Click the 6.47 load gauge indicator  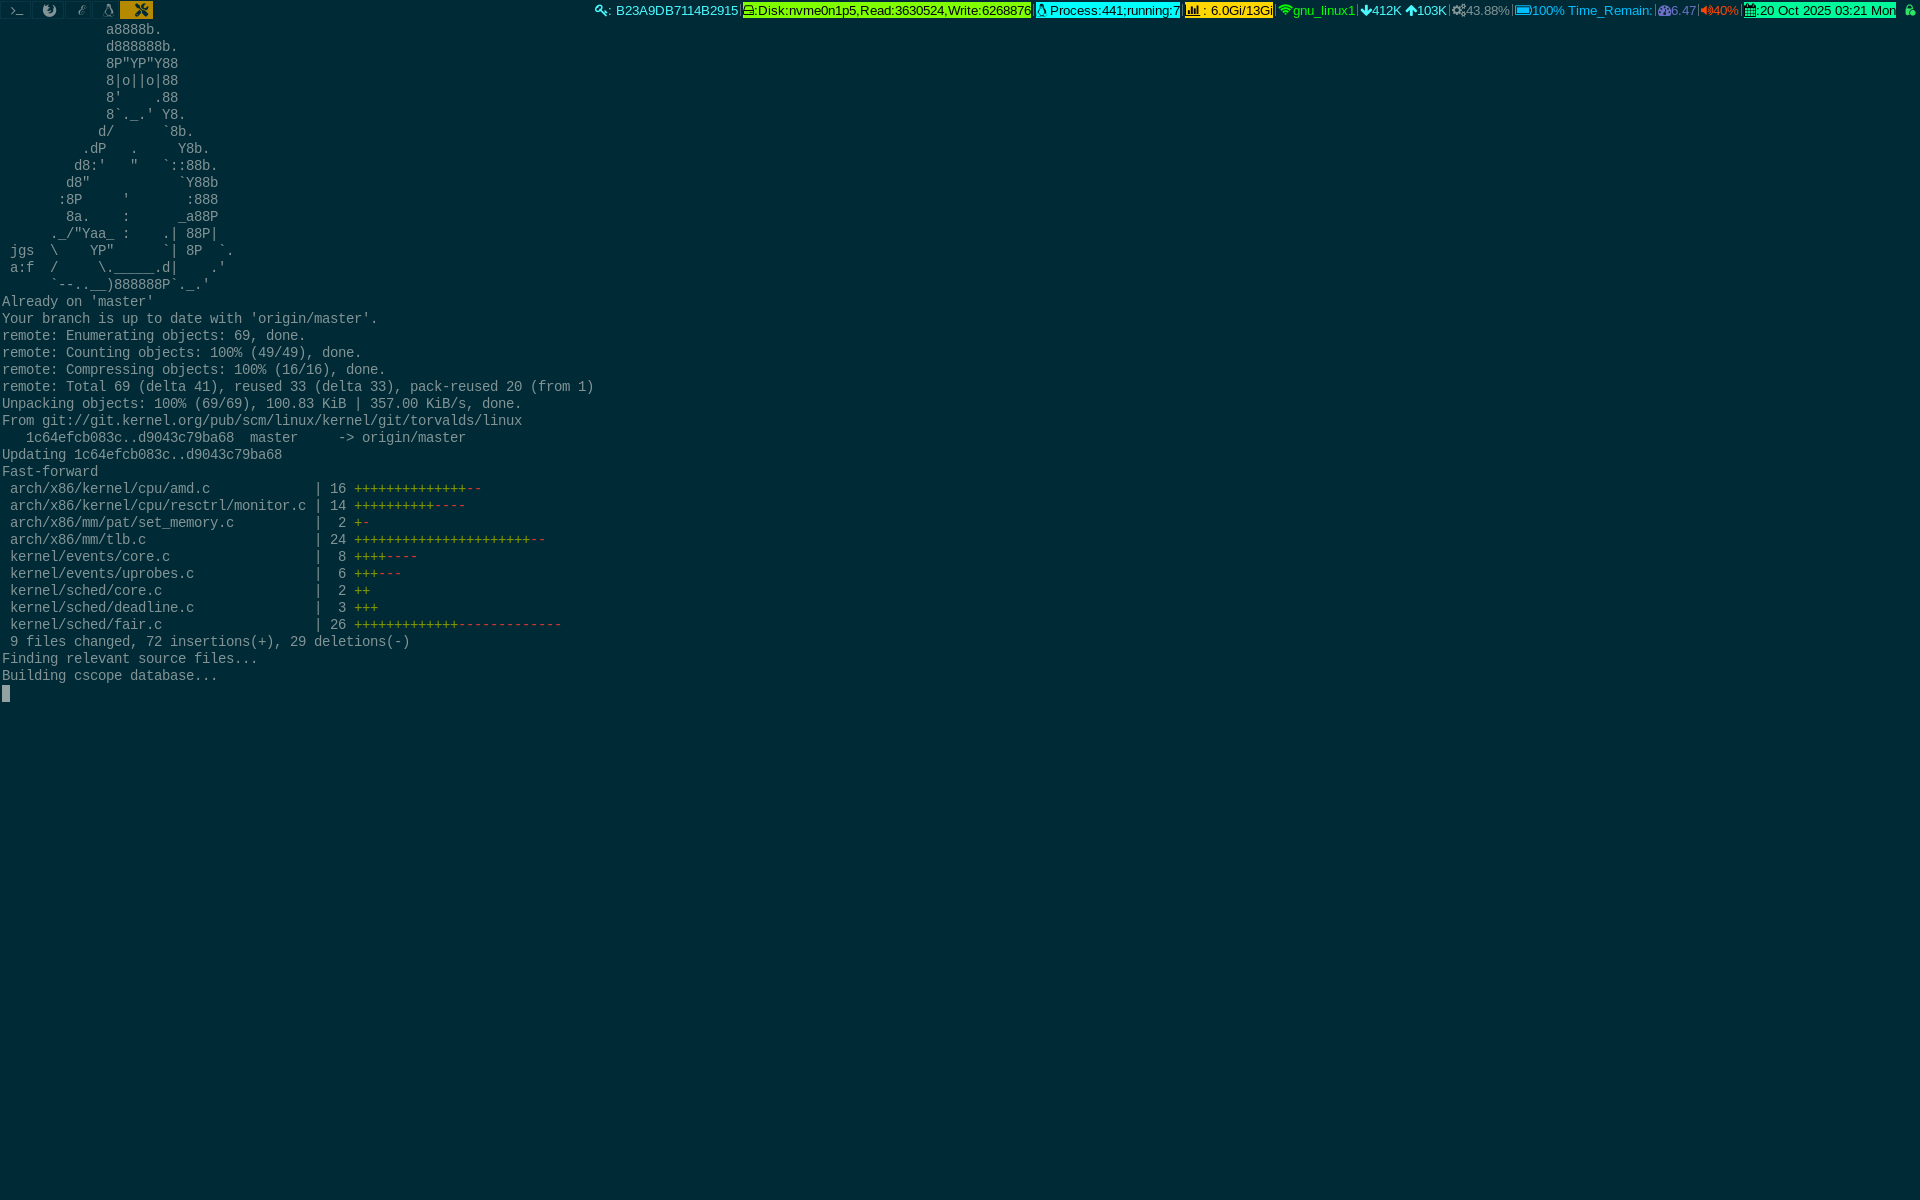1677,10
